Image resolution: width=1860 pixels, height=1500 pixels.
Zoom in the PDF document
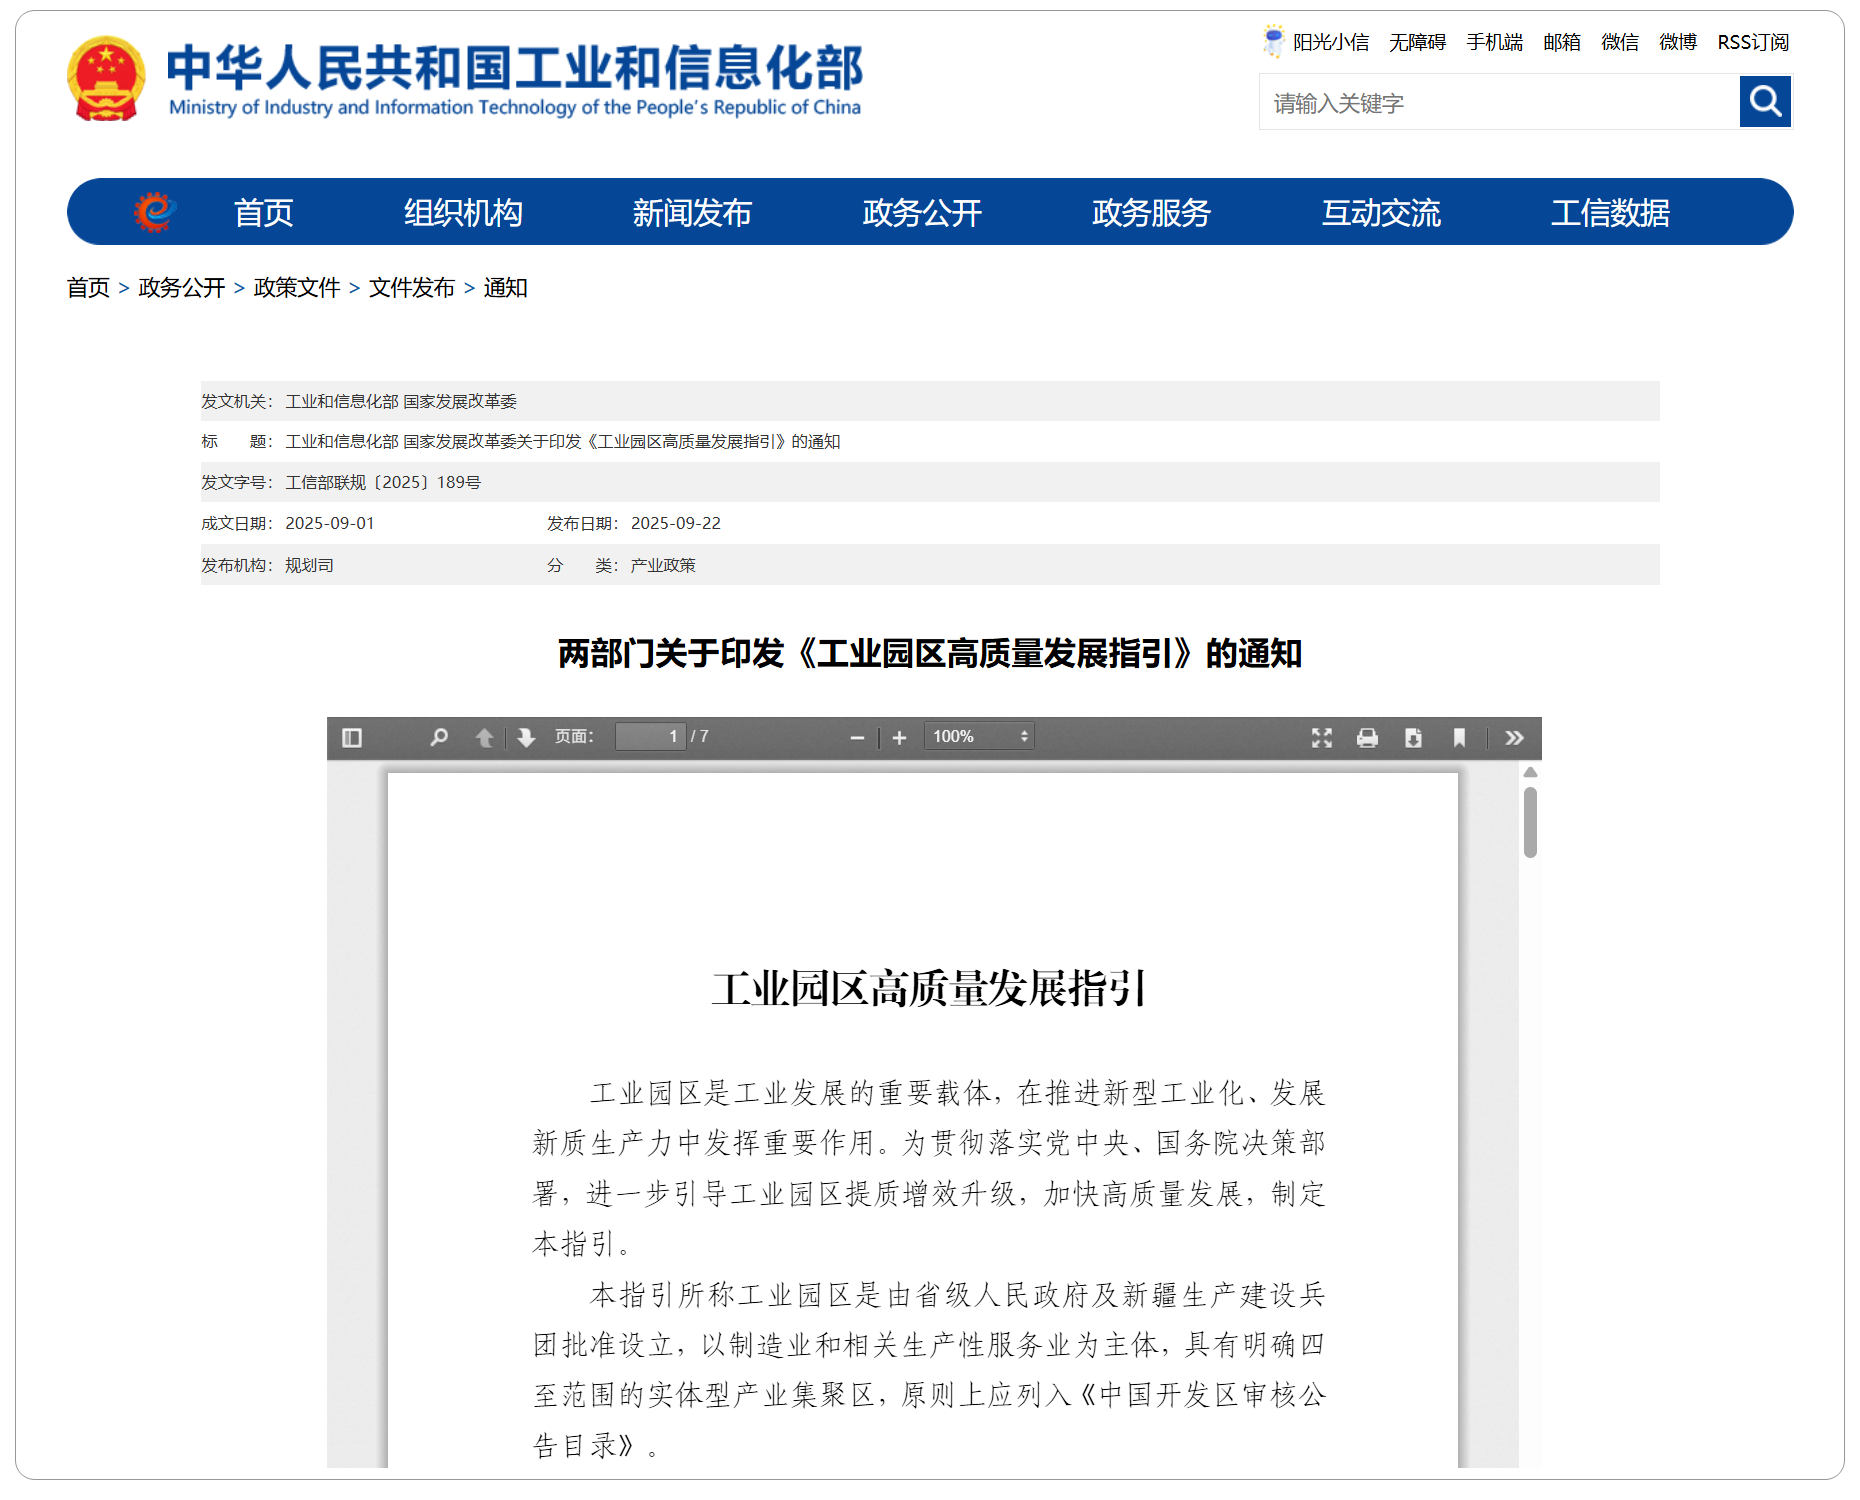(x=899, y=738)
